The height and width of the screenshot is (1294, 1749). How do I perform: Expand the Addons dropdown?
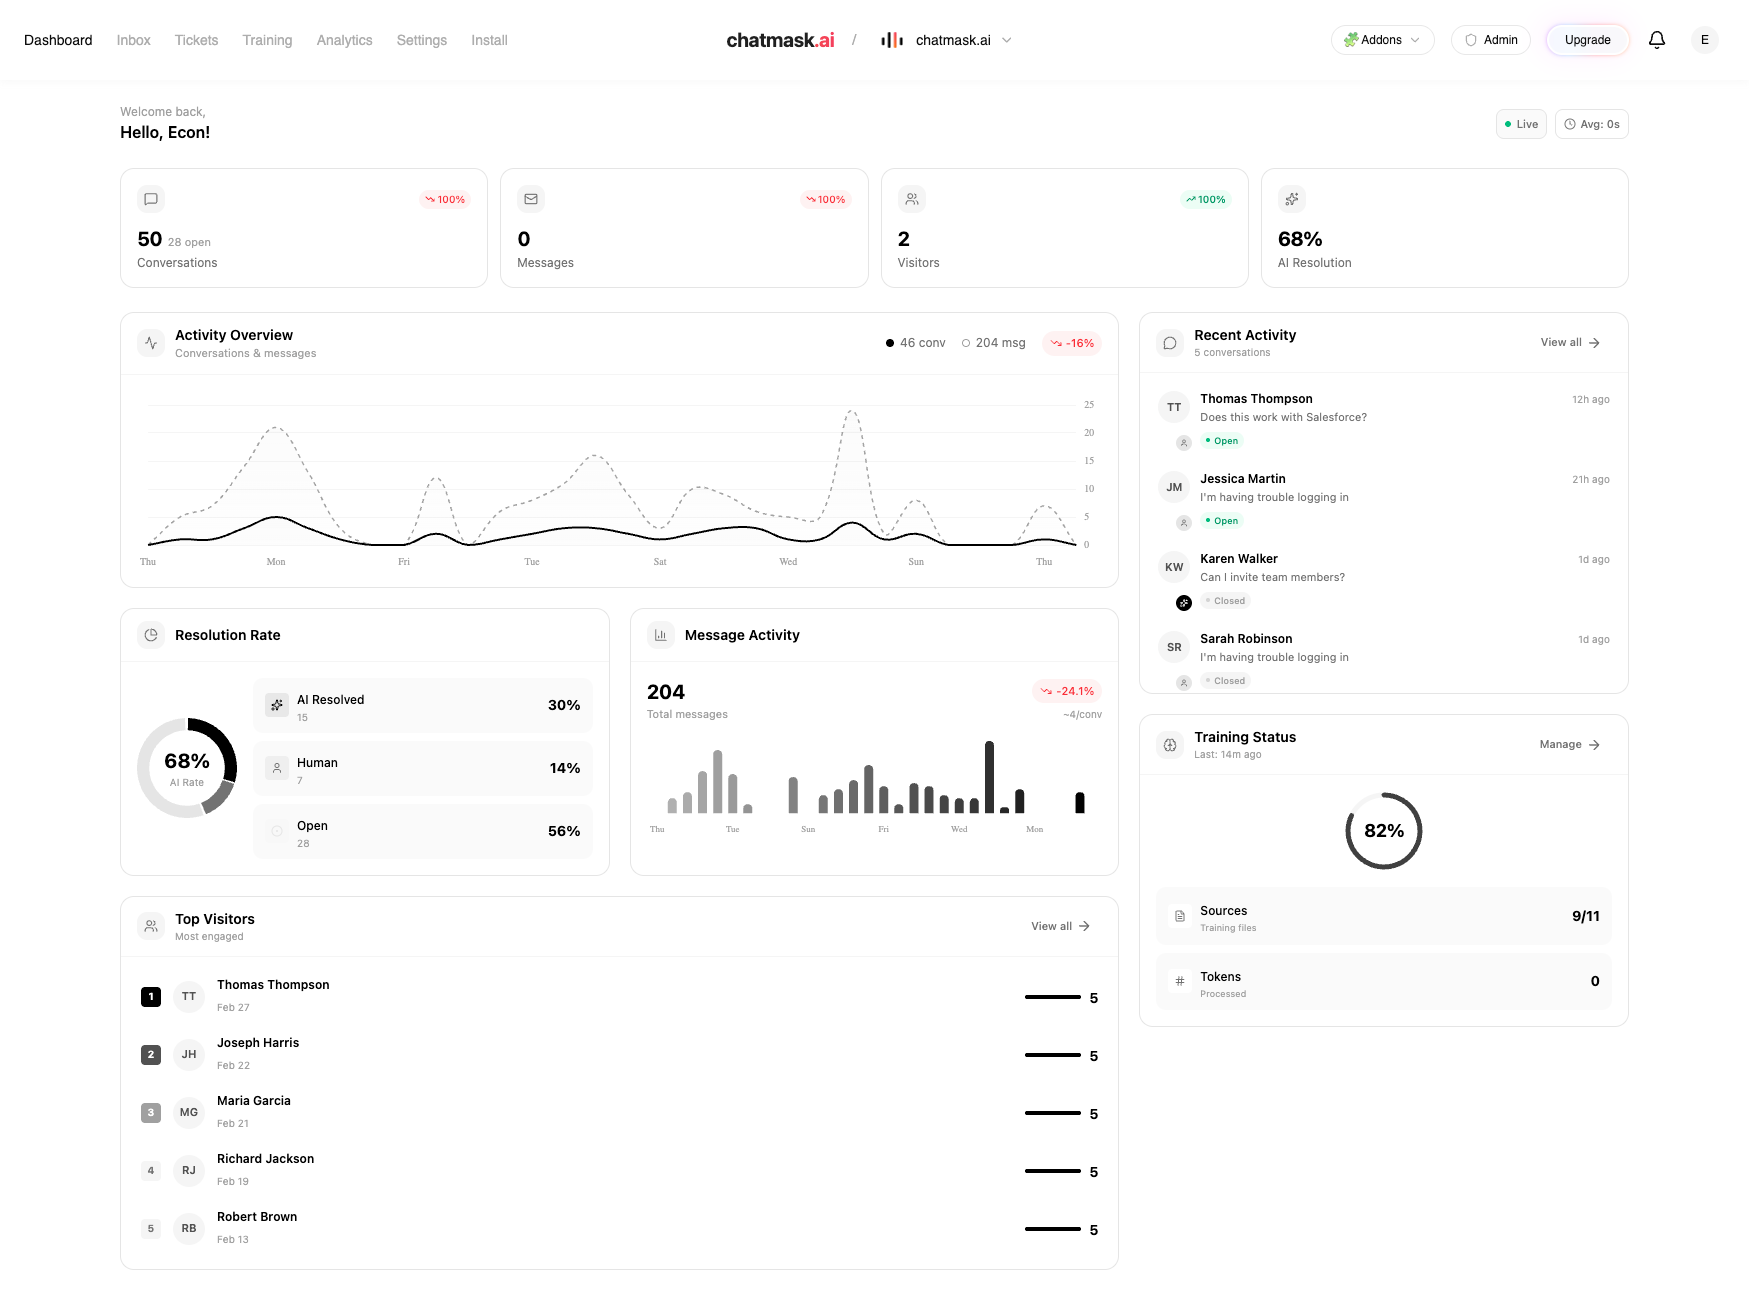[x=1382, y=40]
